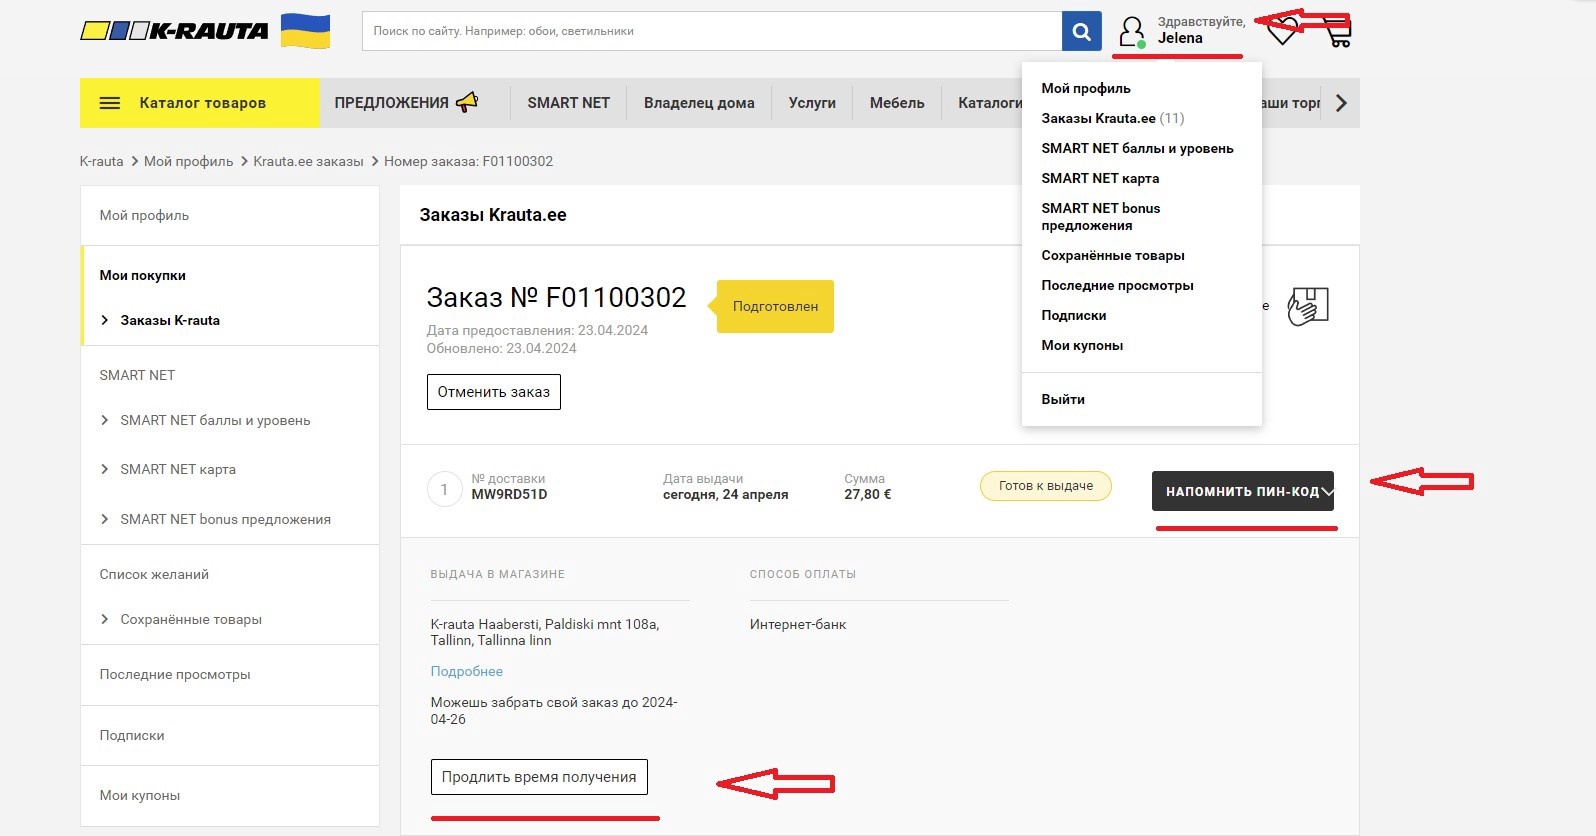Open Мой профиль in the left sidebar
Viewport: 1596px width, 836px height.
[144, 215]
